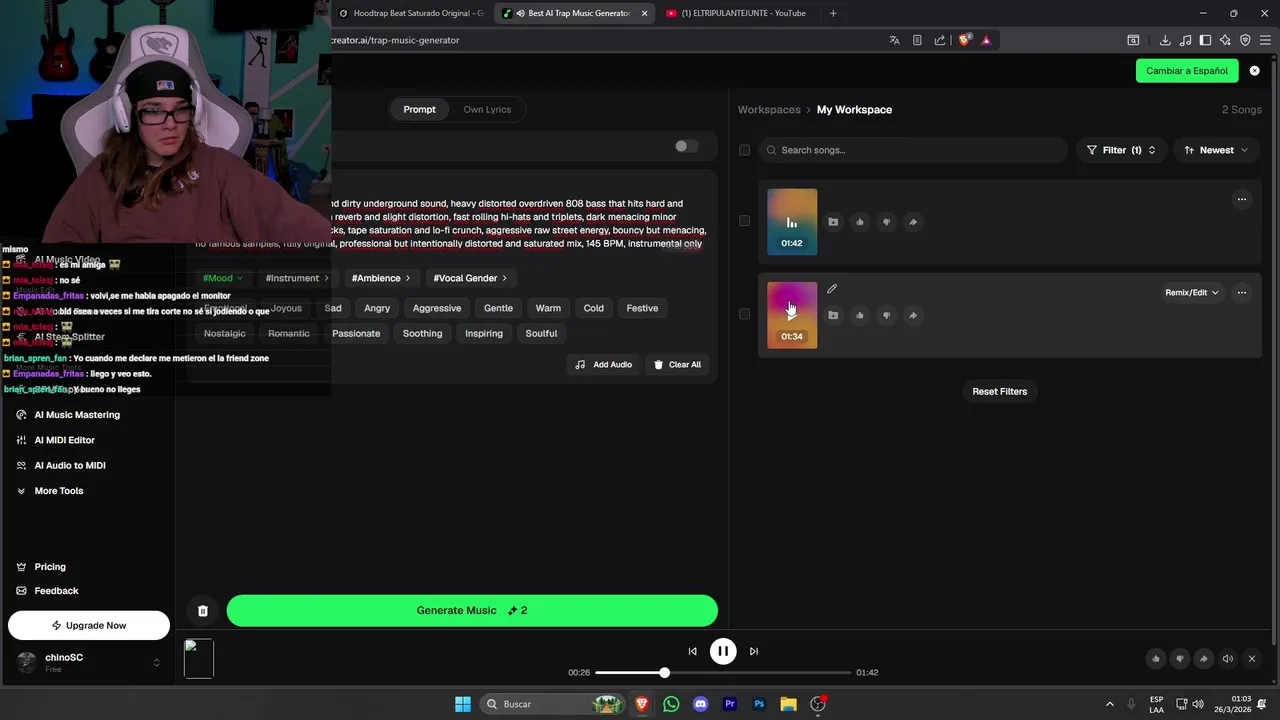The height and width of the screenshot is (720, 1280).
Task: Click the Clear All button
Action: (x=677, y=365)
